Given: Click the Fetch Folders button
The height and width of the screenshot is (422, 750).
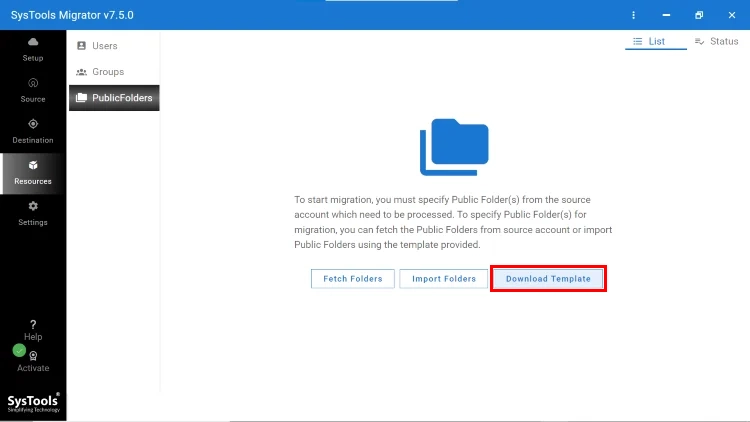Looking at the screenshot, I should (x=353, y=279).
